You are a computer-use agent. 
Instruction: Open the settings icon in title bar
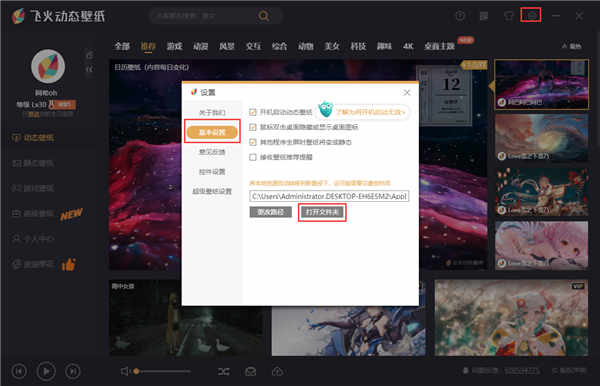pos(531,15)
